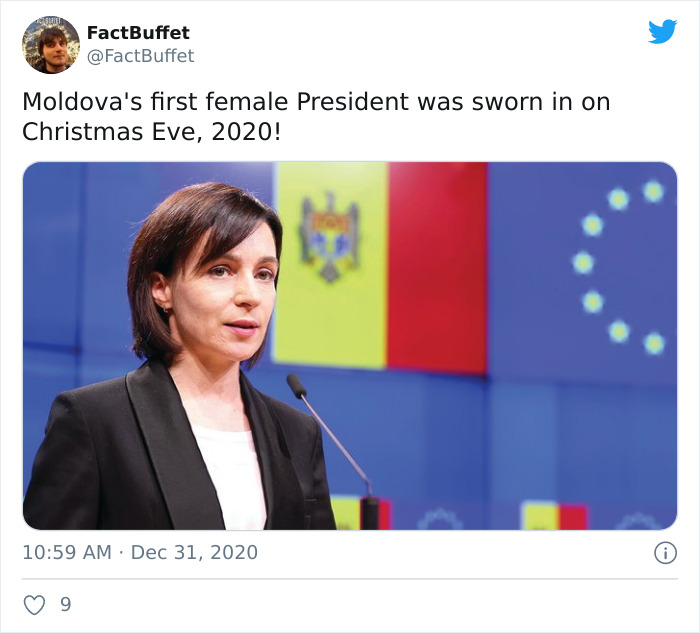Click the Dec 31, 2020 date
The image size is (700, 633).
[x=194, y=552]
